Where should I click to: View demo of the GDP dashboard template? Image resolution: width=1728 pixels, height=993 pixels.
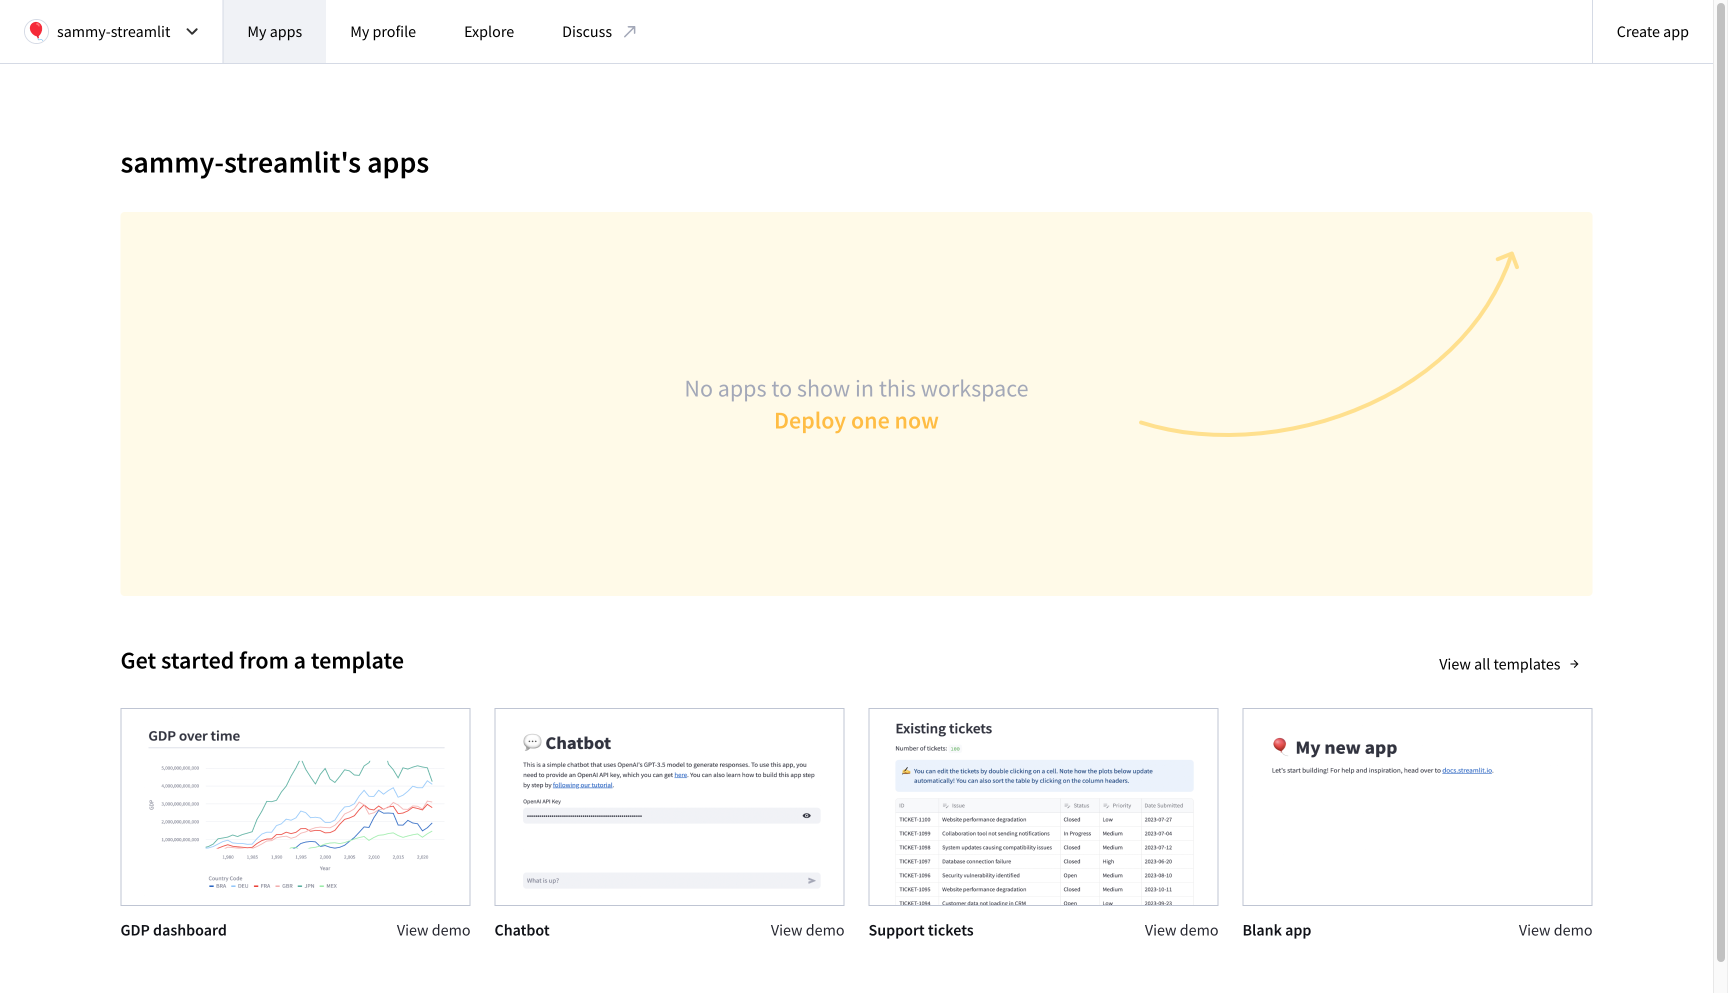pos(433,930)
